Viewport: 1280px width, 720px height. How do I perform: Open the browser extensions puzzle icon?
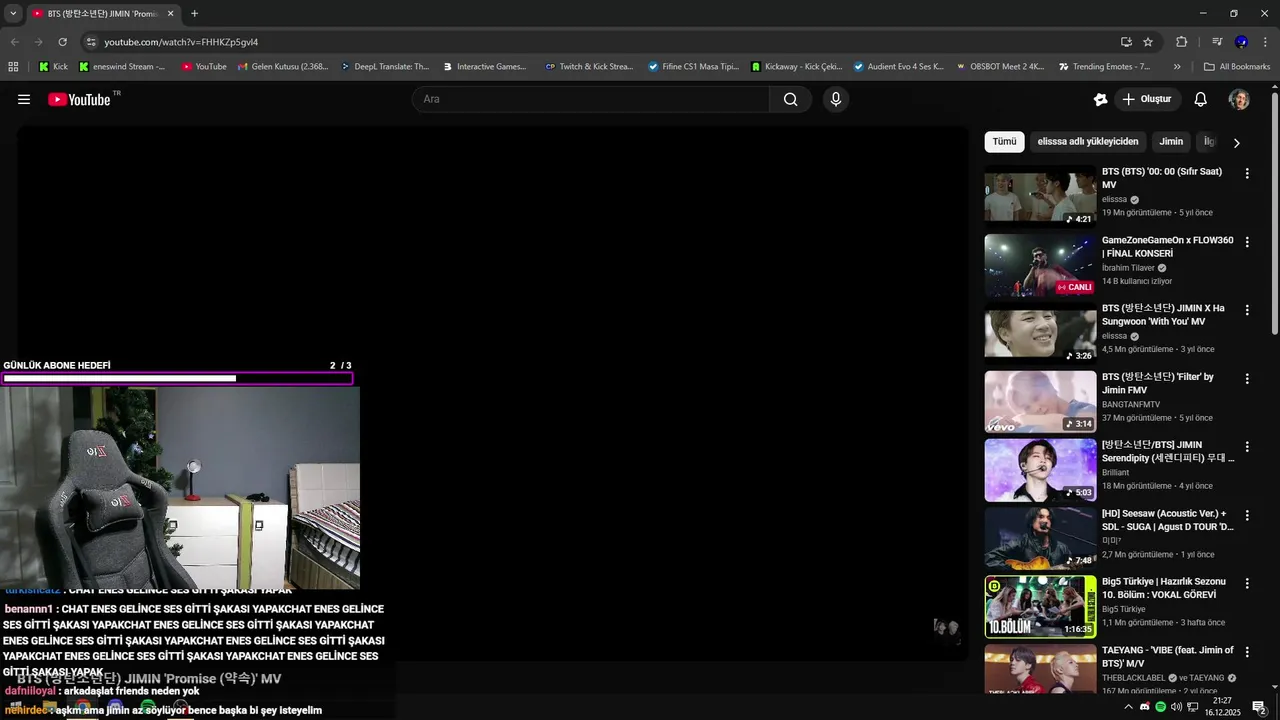(x=1181, y=42)
